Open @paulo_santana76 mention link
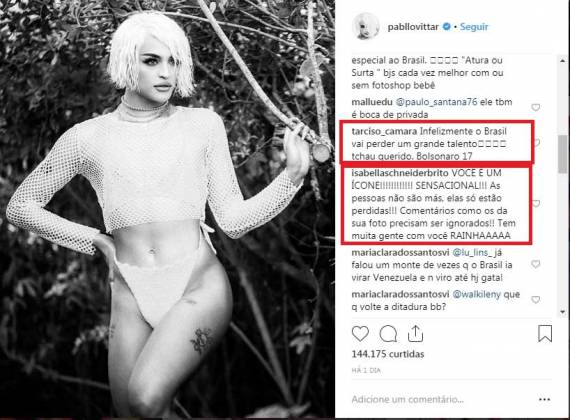 point(436,102)
